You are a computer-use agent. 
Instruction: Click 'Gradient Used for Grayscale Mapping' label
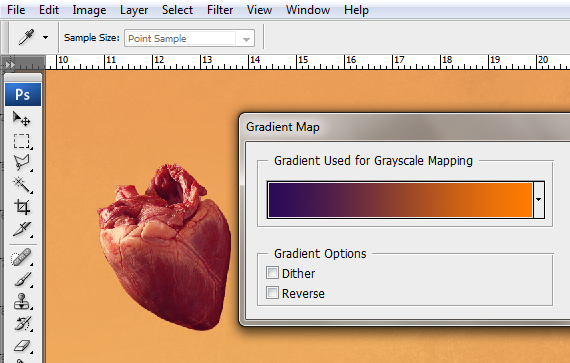373,161
